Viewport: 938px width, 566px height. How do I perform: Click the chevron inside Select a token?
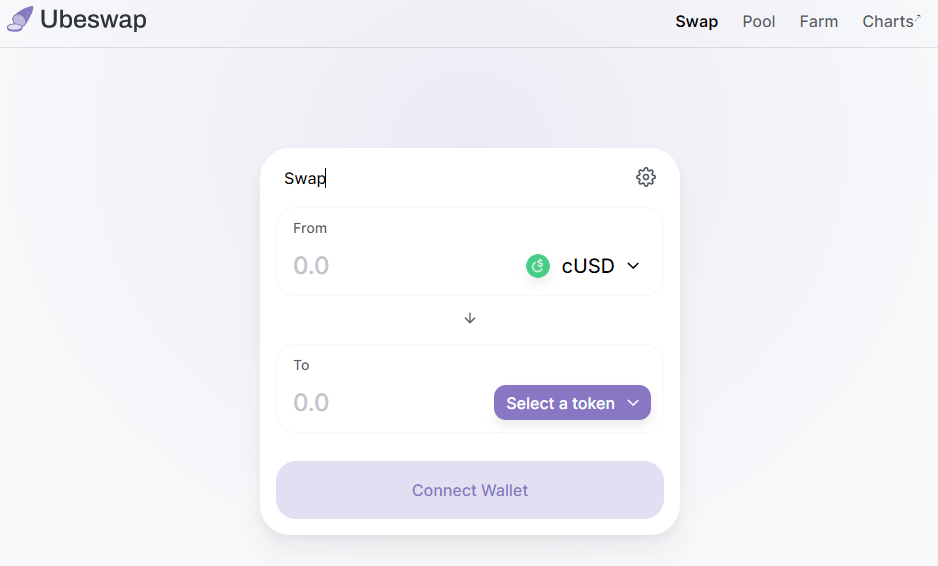633,403
